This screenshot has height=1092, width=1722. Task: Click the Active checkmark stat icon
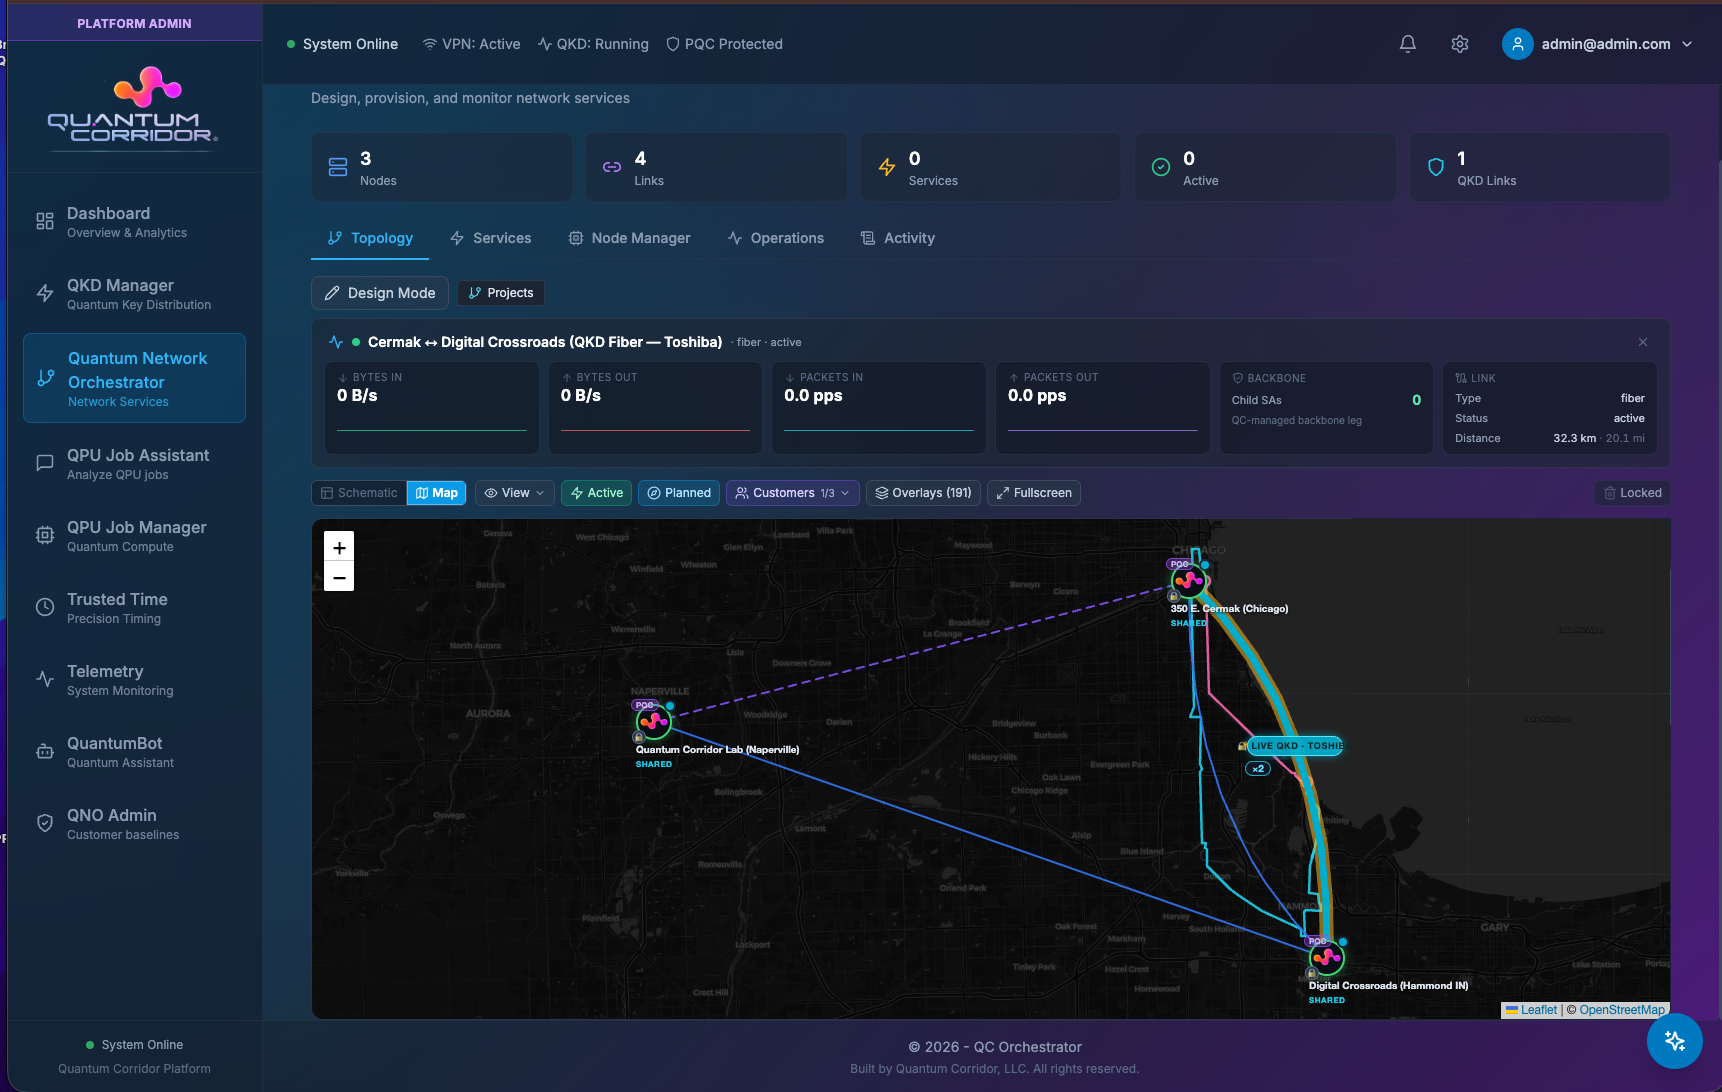(x=1161, y=167)
